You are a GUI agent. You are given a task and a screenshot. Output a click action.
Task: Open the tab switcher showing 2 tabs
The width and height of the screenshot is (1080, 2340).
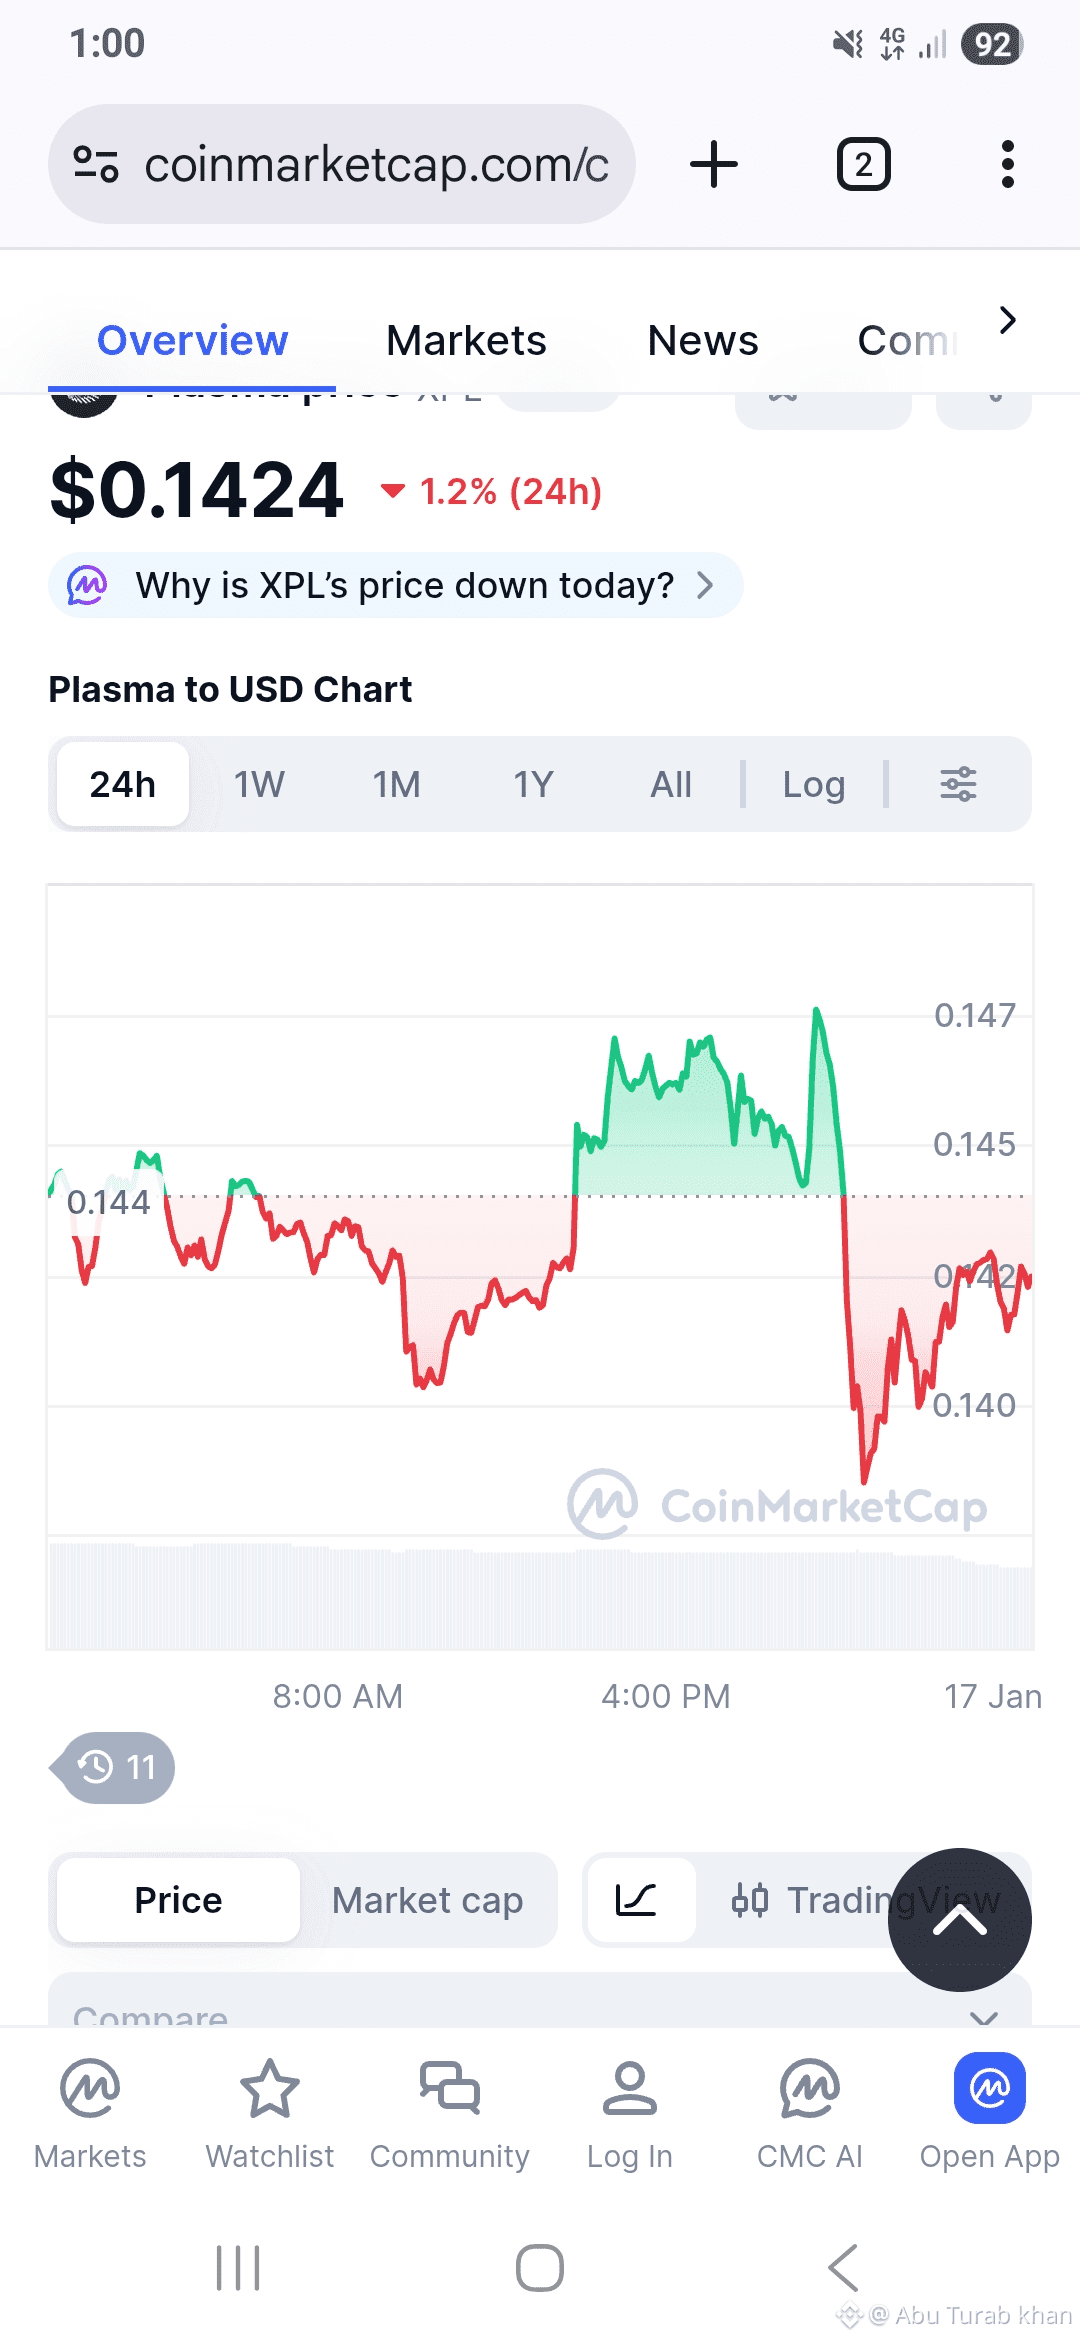point(863,164)
